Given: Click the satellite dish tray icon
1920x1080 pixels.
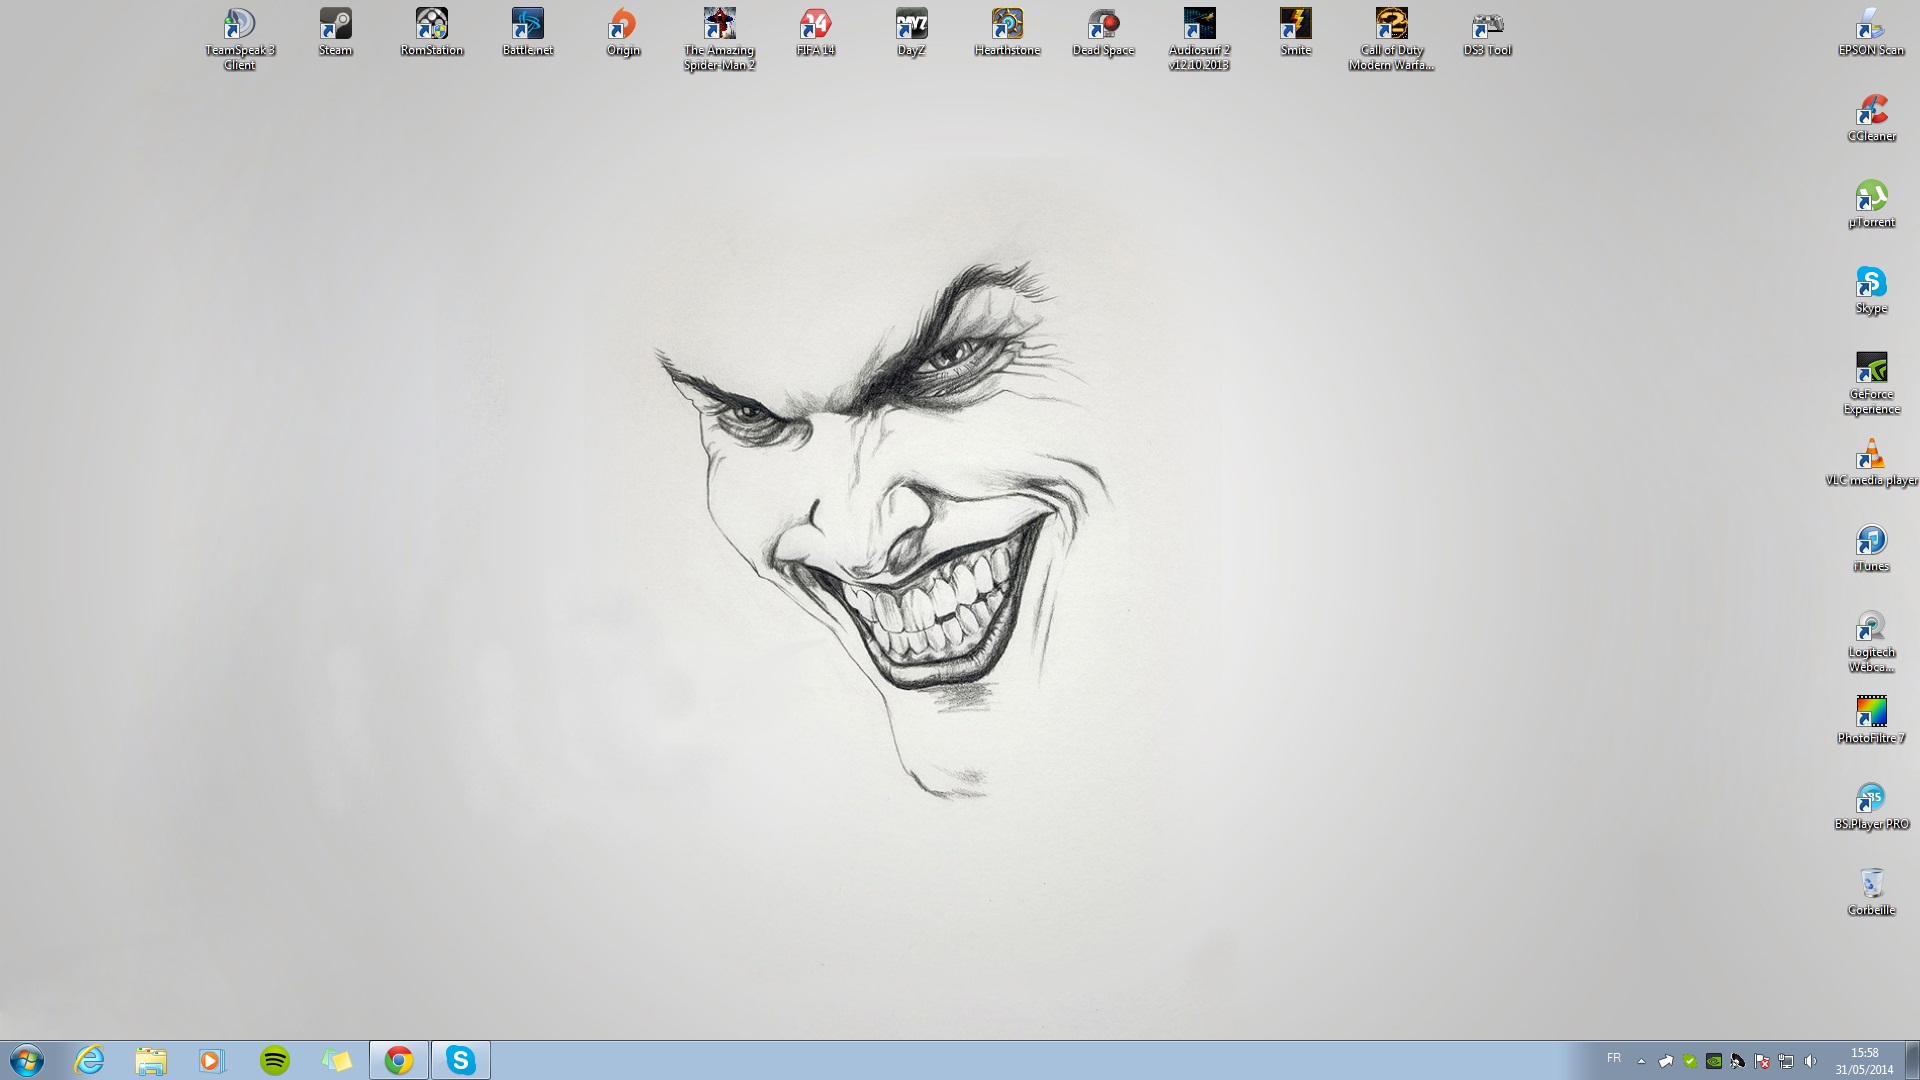Looking at the screenshot, I should click(1738, 1061).
